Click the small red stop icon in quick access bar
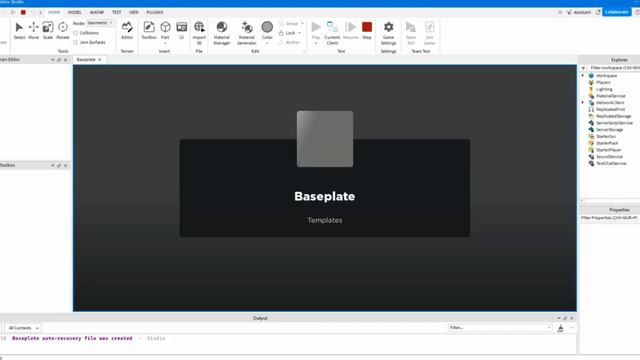Viewport: 640px width, 360px height. 23,12
